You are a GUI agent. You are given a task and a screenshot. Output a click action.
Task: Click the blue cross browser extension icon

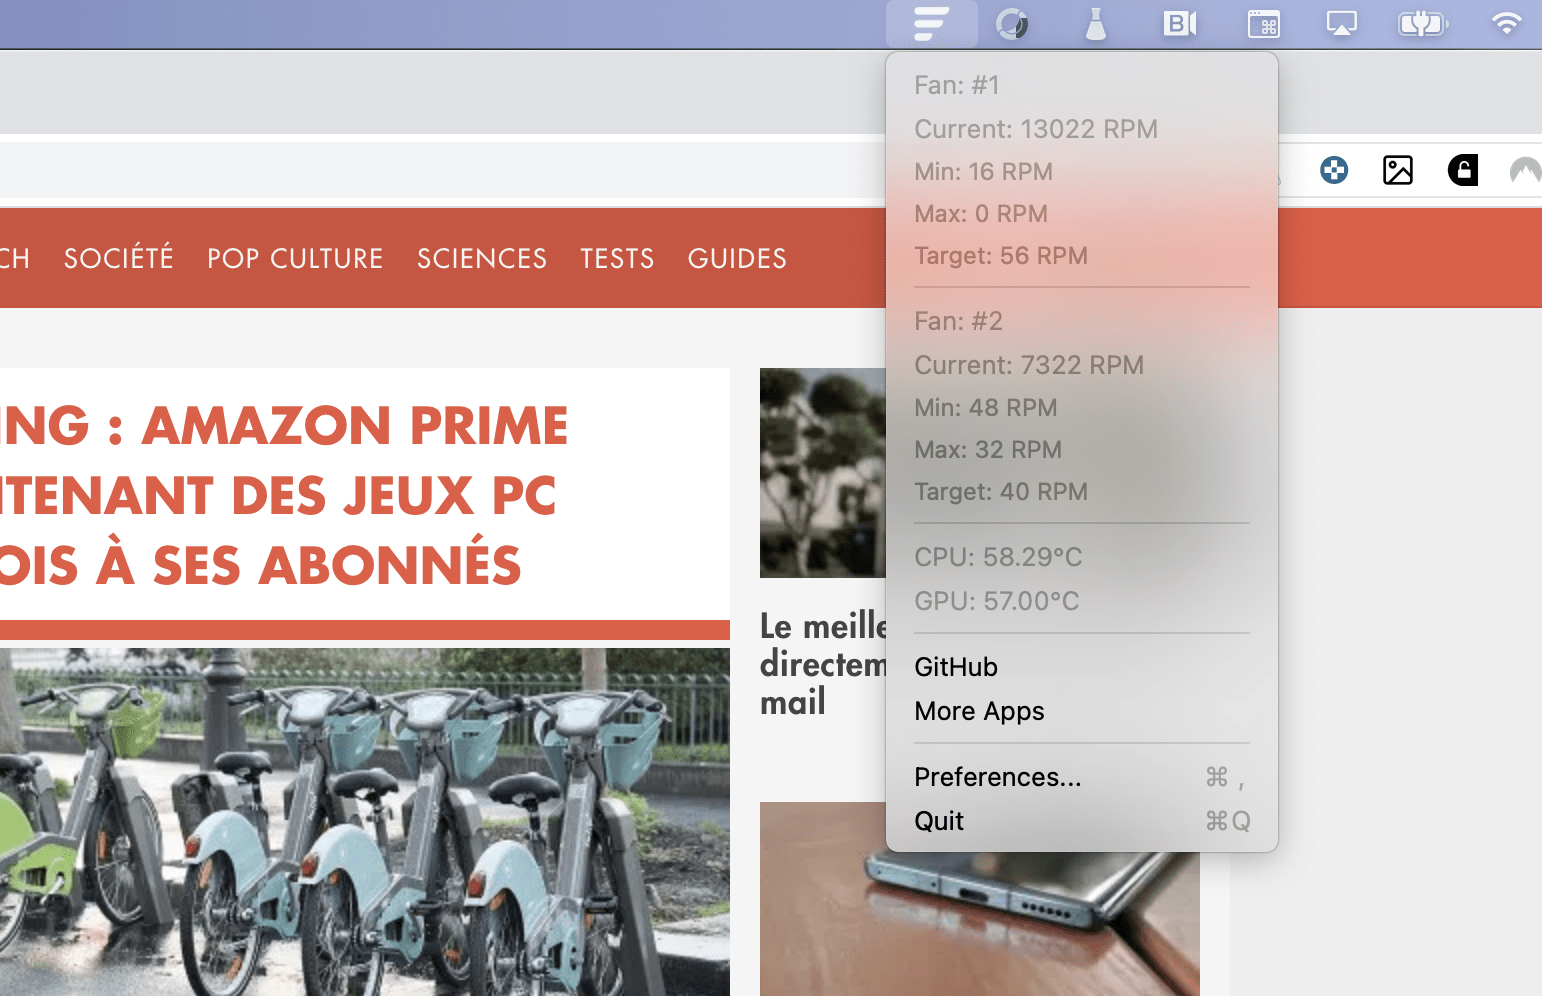(1334, 170)
